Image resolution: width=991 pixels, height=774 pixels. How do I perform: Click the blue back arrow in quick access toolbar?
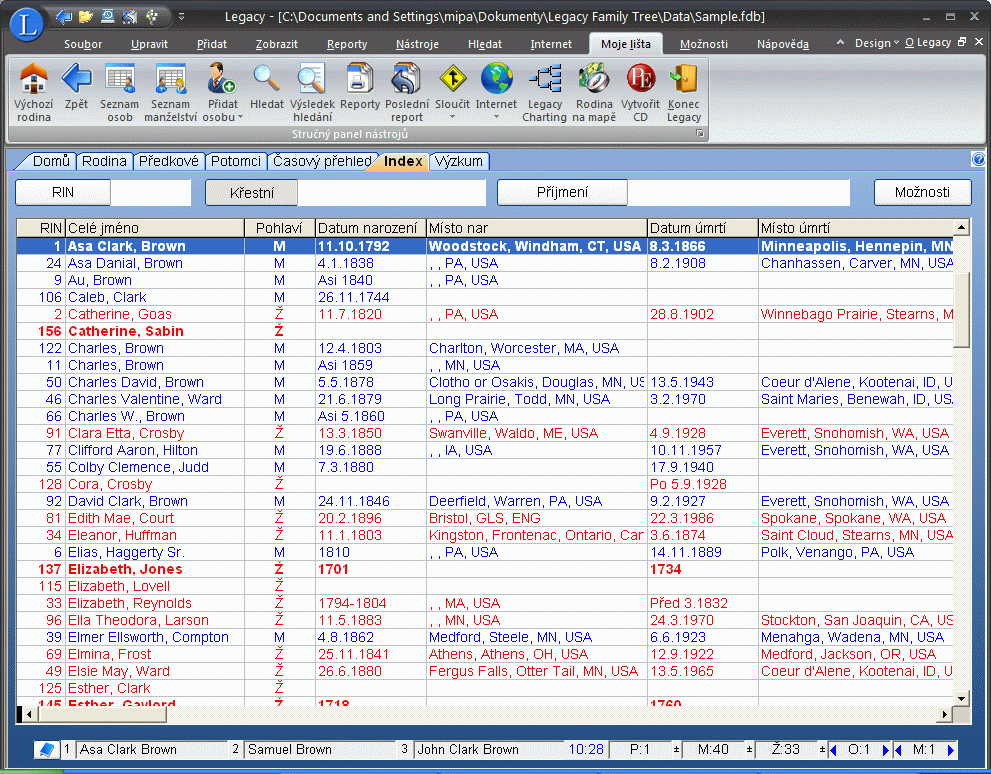pyautogui.click(x=64, y=16)
